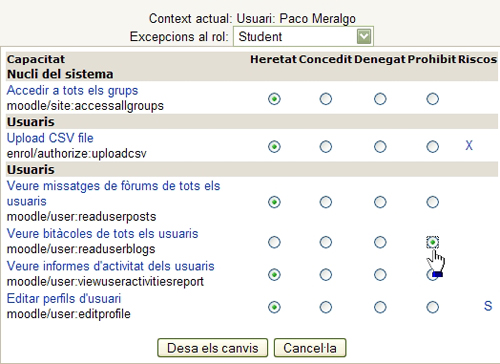The image size is (500, 364).
Task: Select Concedit for moodle/user:readuserblogs
Action: tap(326, 242)
